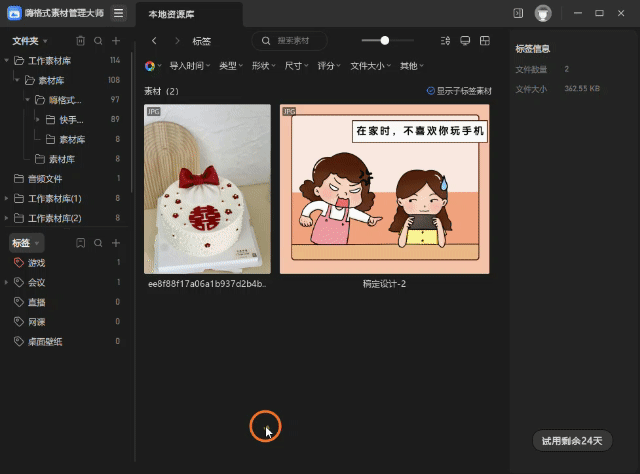Expand the 工作素材库(1) folder
The height and width of the screenshot is (474, 640).
[x=6, y=198]
